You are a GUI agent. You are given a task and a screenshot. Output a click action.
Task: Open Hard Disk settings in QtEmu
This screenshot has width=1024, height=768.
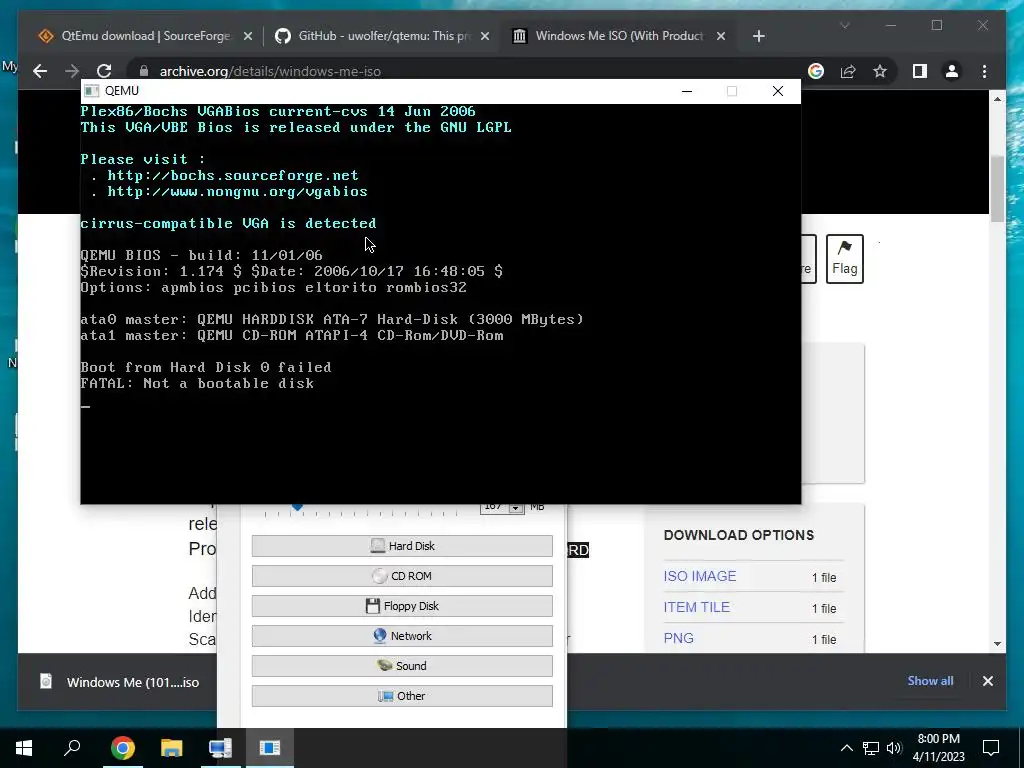click(x=402, y=546)
